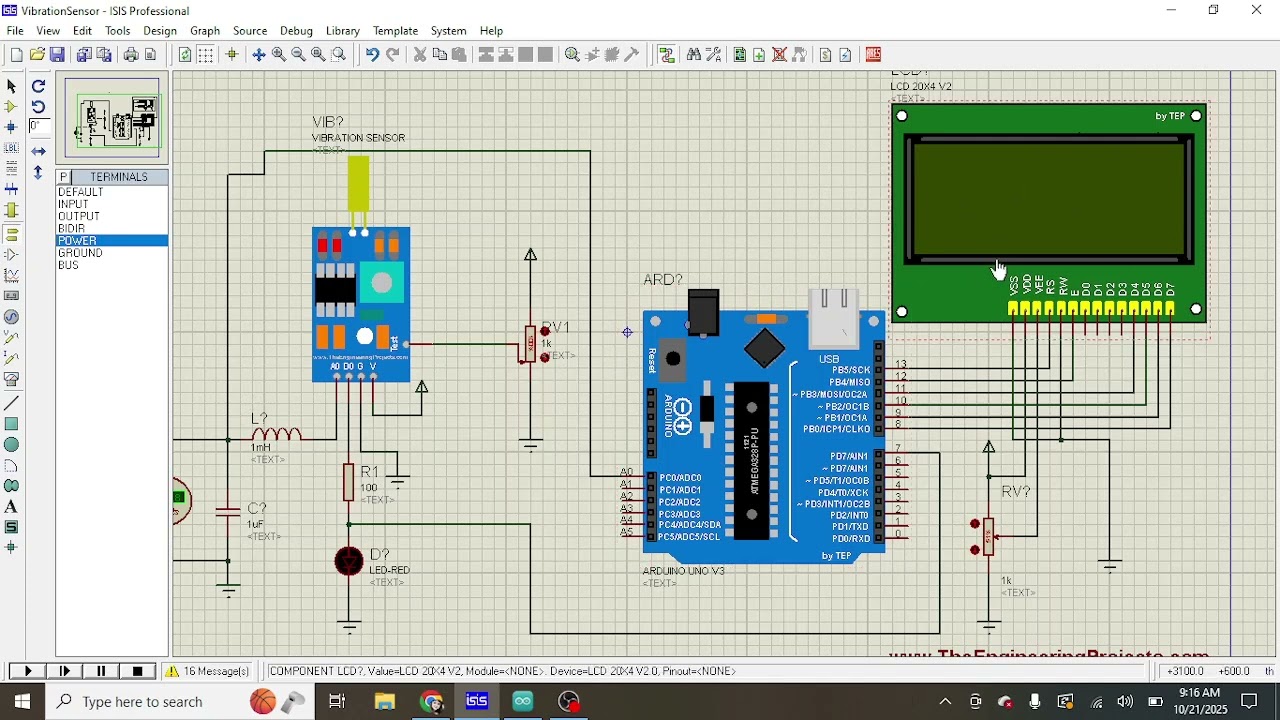Undo the last change
This screenshot has width=1280, height=720.
click(372, 55)
